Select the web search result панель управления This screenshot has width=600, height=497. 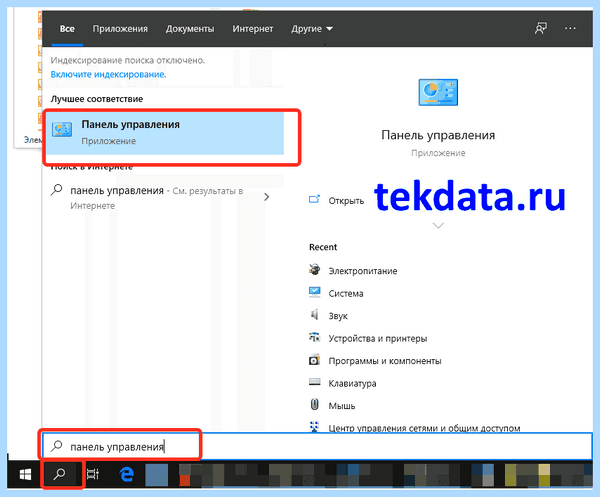pos(161,198)
